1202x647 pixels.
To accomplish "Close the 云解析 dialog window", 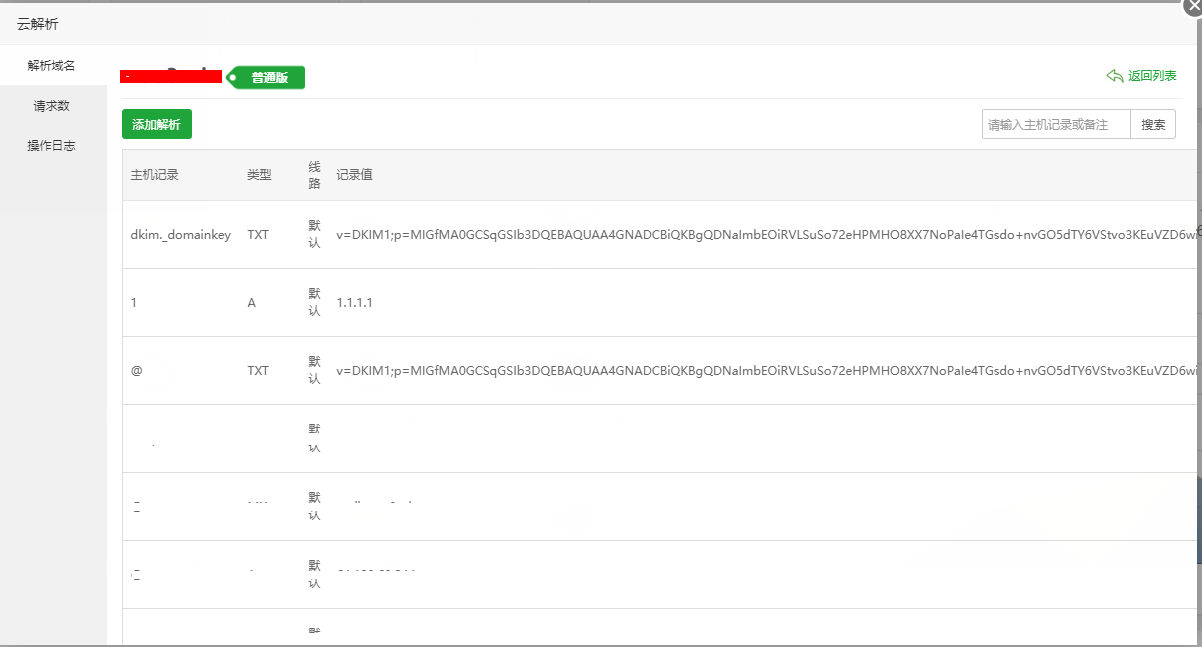I will (x=1192, y=5).
